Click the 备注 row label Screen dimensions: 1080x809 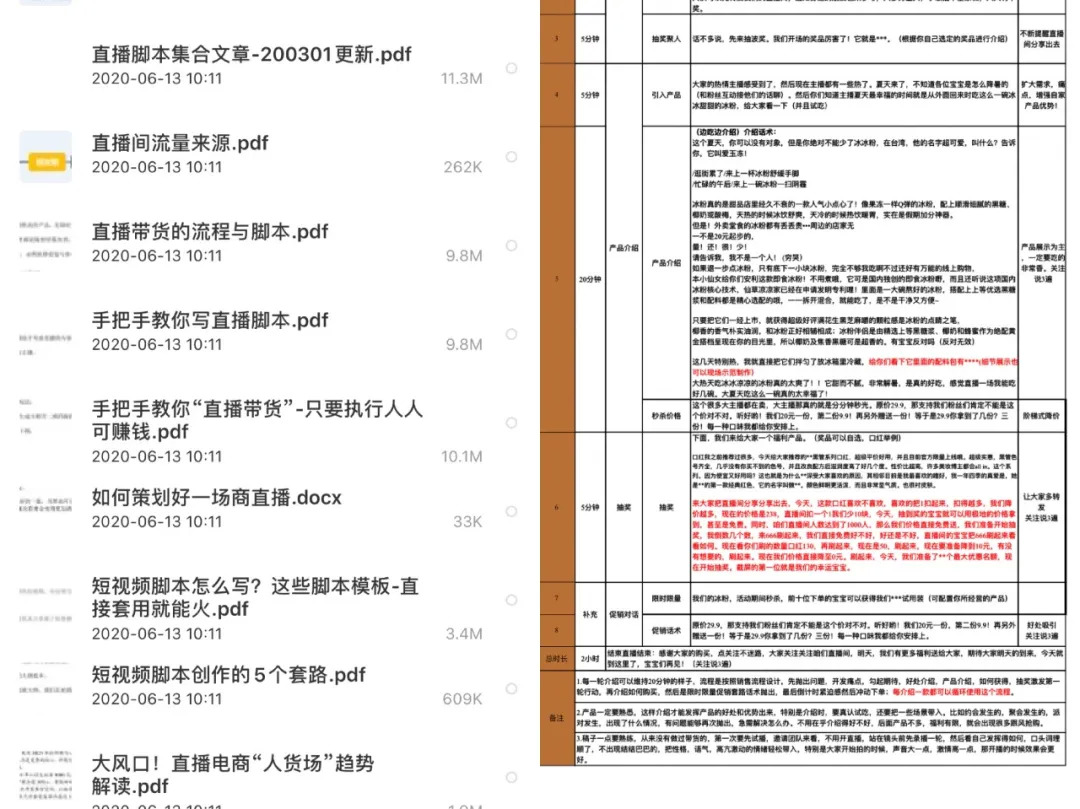[x=557, y=718]
